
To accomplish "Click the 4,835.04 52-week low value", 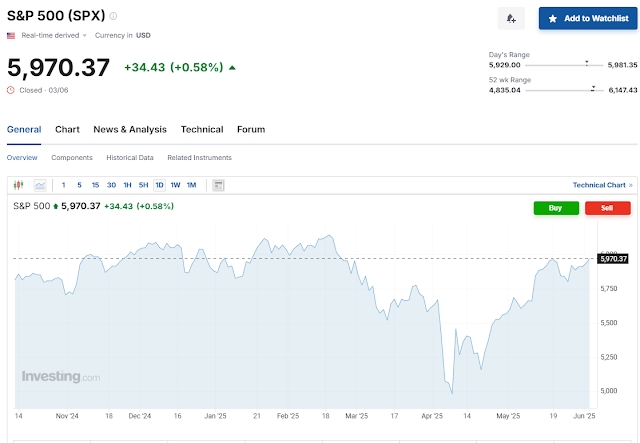I will pos(504,90).
